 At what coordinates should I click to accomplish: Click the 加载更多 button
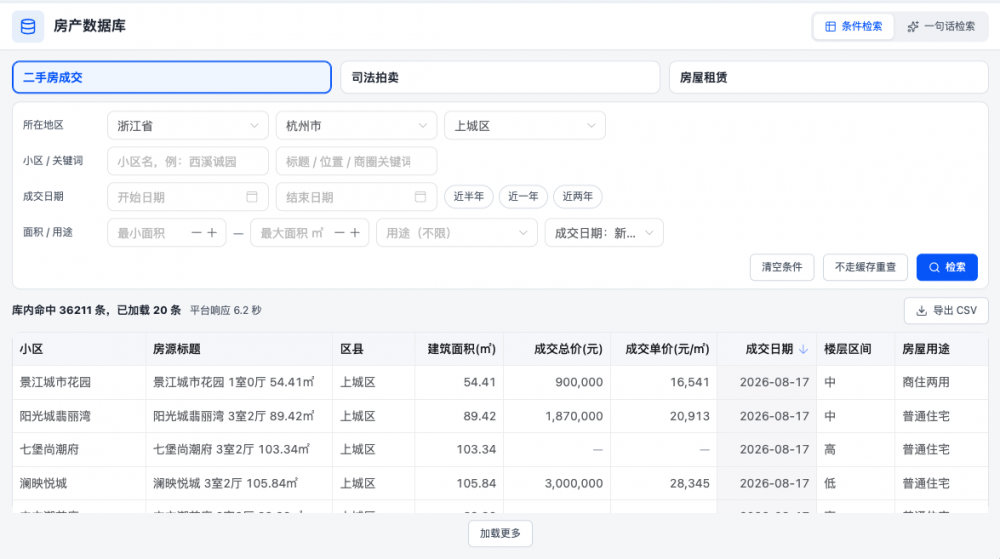click(500, 534)
